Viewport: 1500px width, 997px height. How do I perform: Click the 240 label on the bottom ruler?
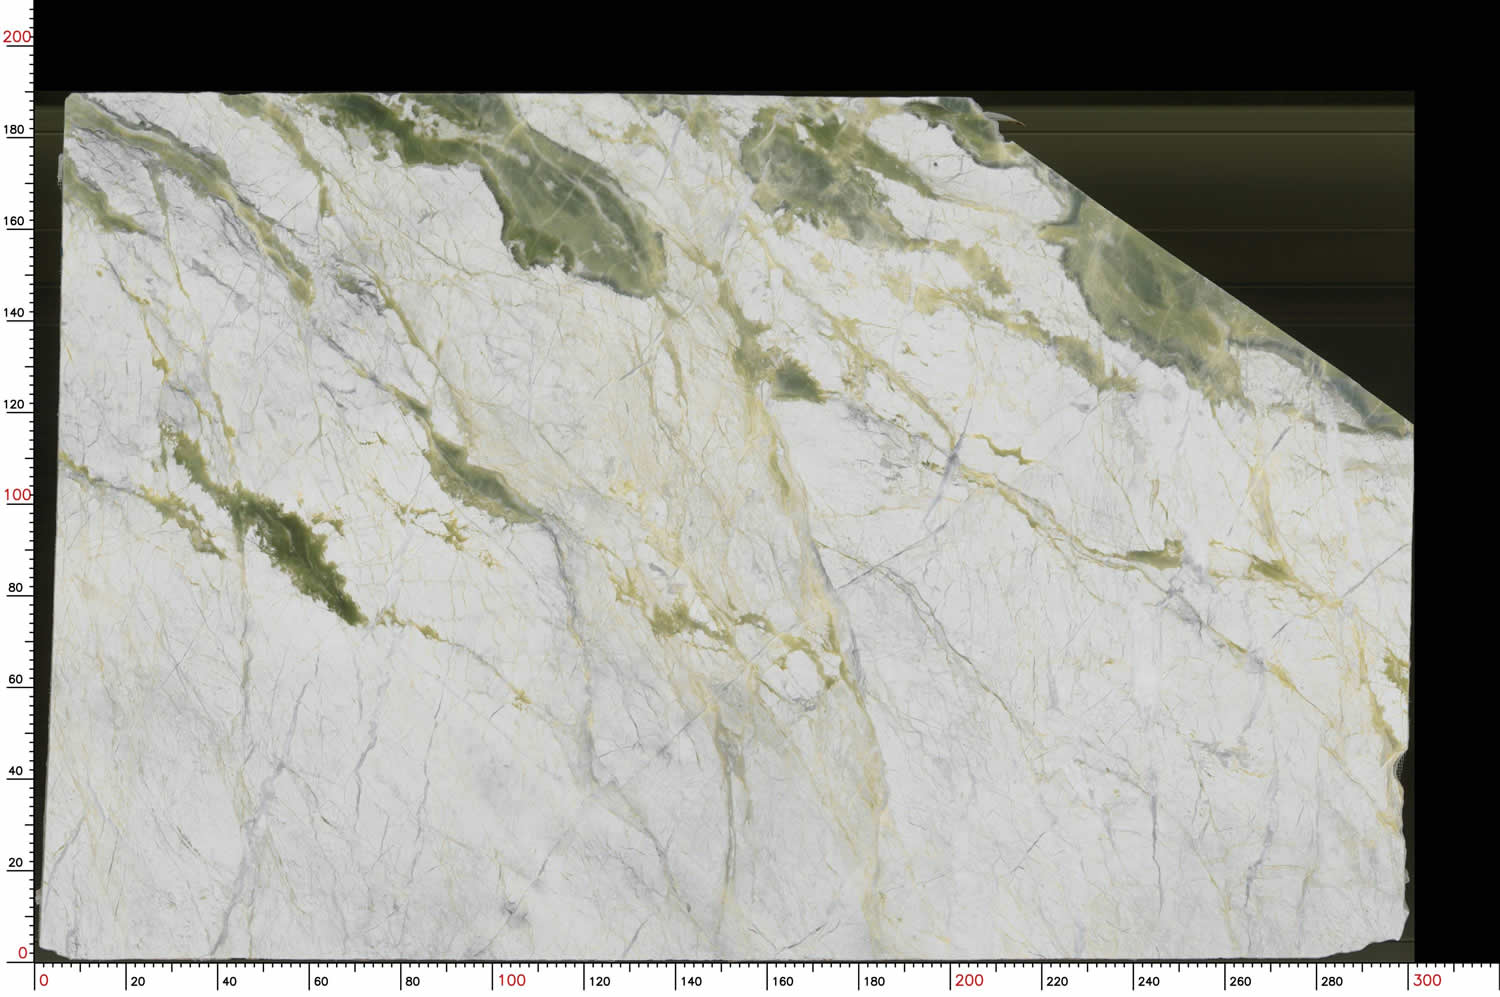click(1149, 982)
